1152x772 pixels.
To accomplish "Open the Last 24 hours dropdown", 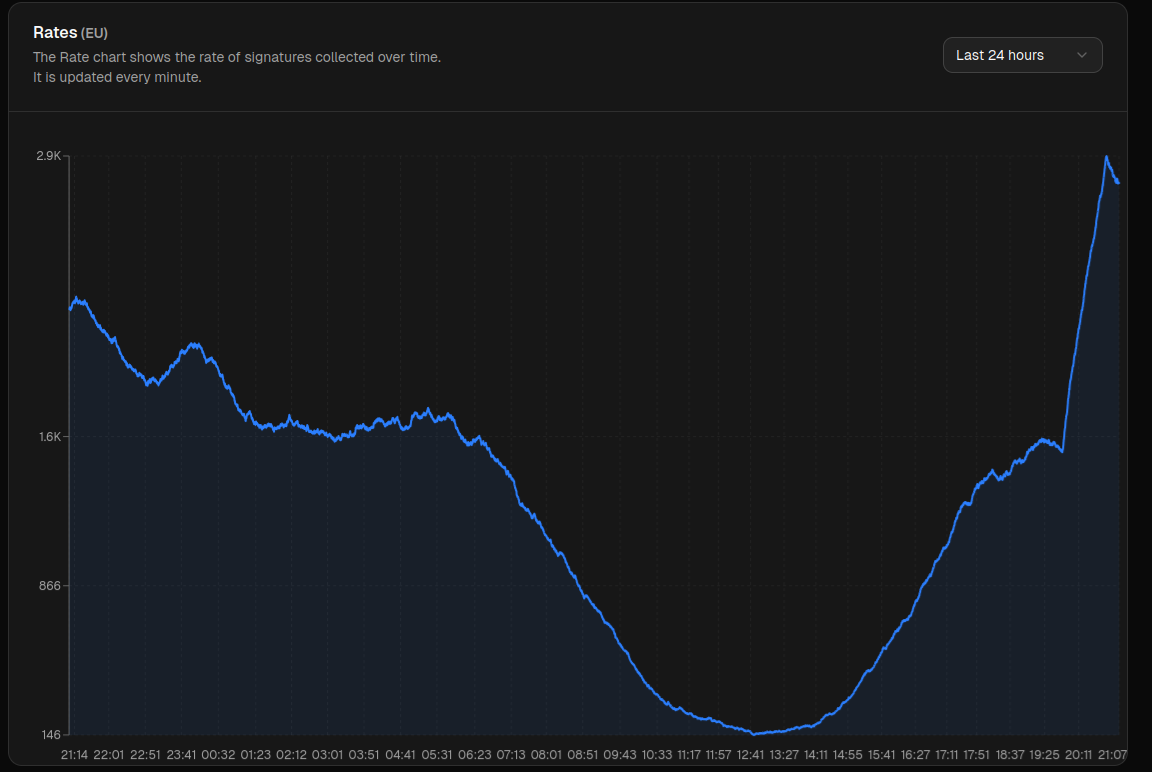I will 1022,55.
